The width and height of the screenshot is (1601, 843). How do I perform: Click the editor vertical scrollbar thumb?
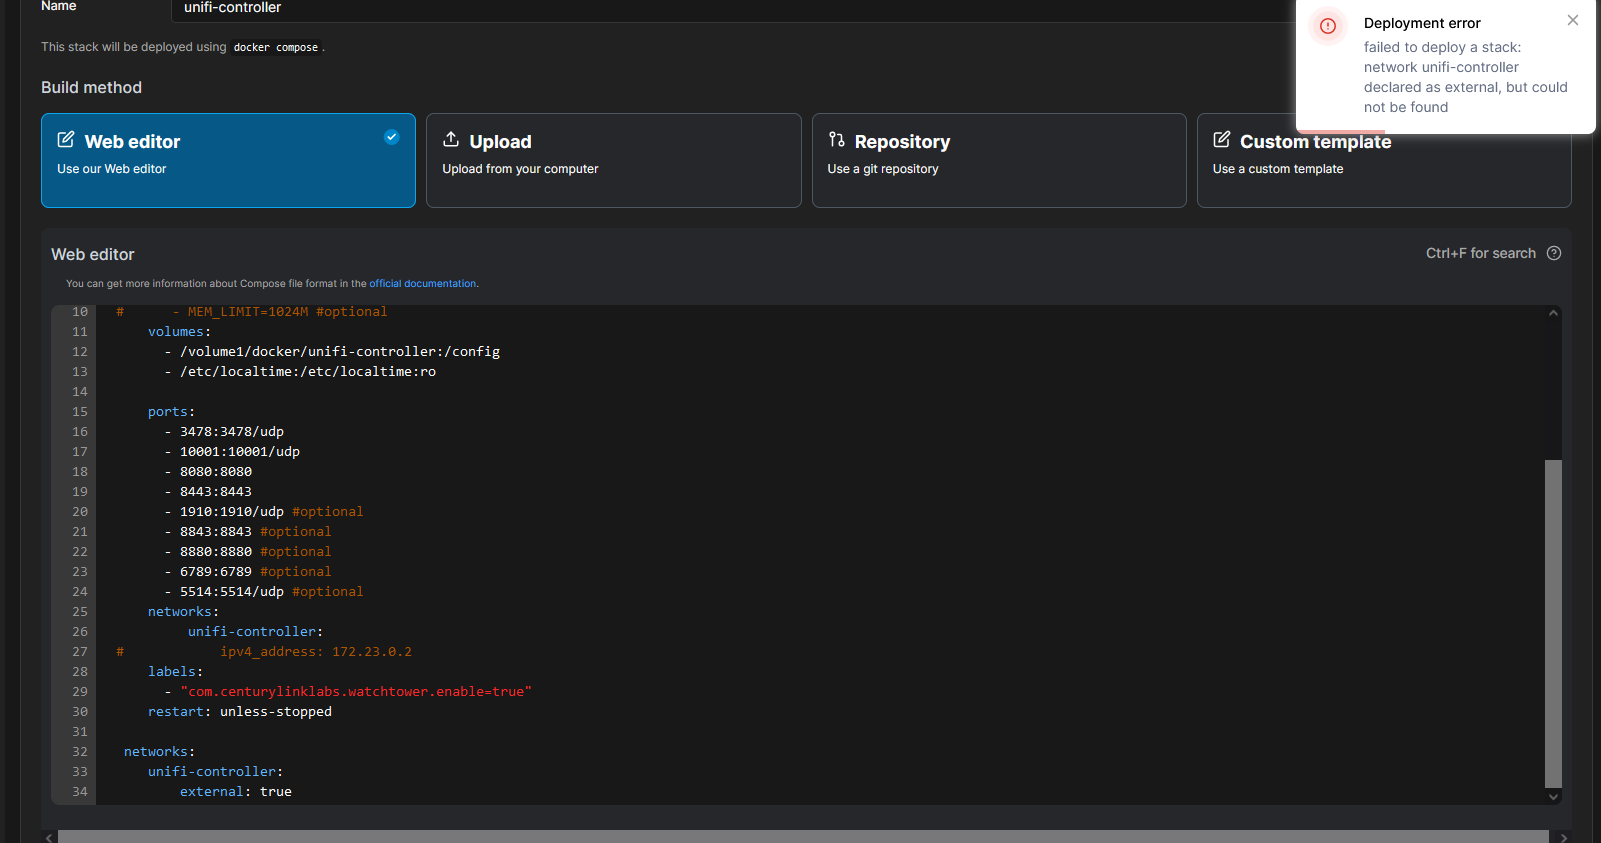coord(1553,622)
